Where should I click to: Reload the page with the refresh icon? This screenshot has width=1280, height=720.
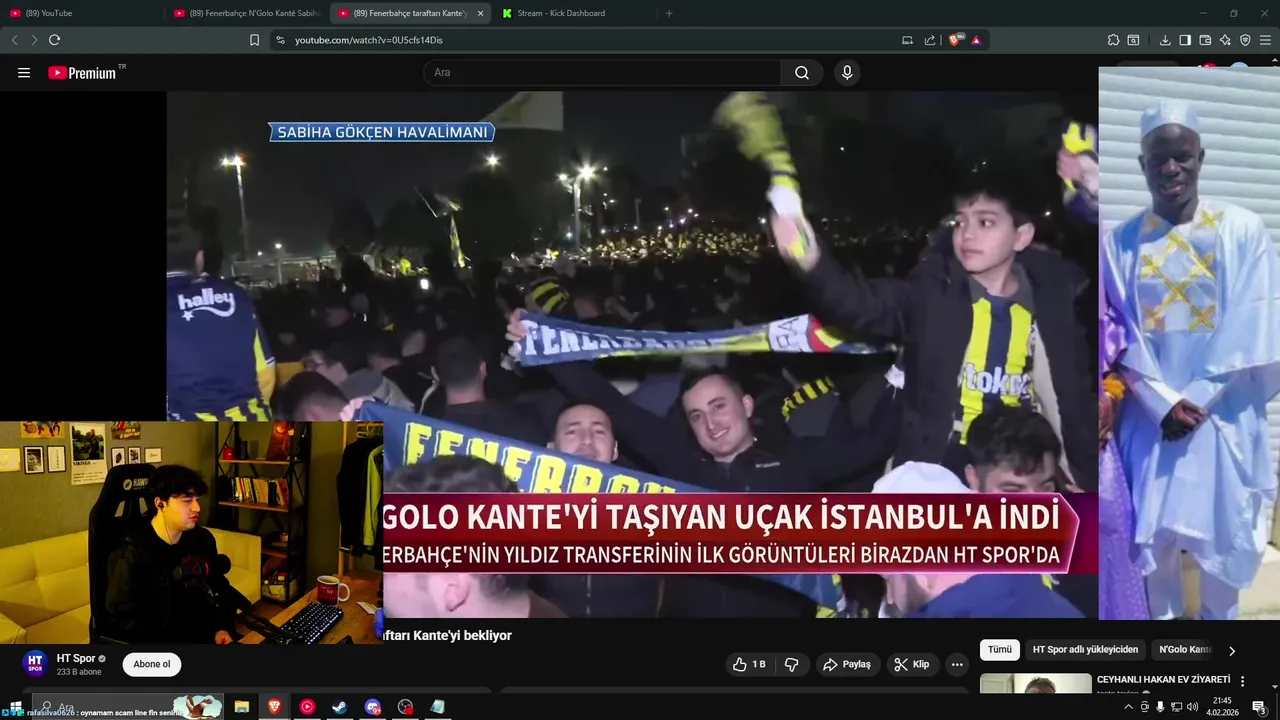click(x=54, y=40)
